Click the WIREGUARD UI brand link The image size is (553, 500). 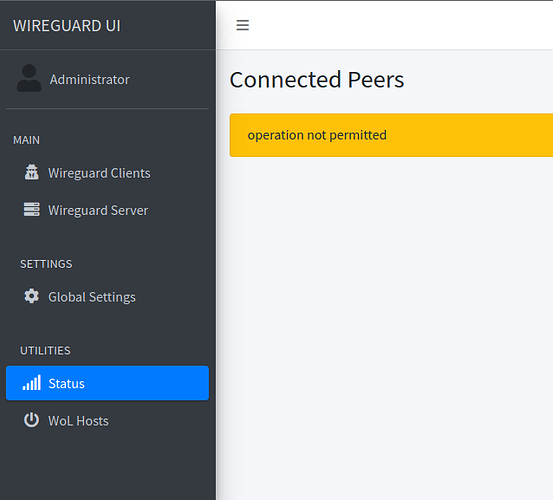[x=67, y=26]
